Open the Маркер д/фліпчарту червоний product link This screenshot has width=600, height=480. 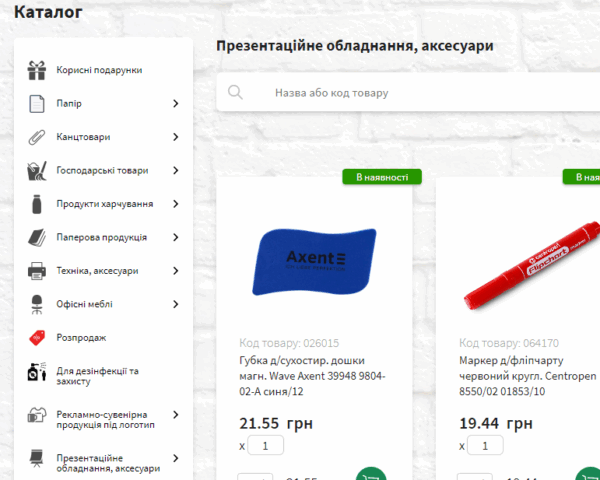(x=528, y=376)
